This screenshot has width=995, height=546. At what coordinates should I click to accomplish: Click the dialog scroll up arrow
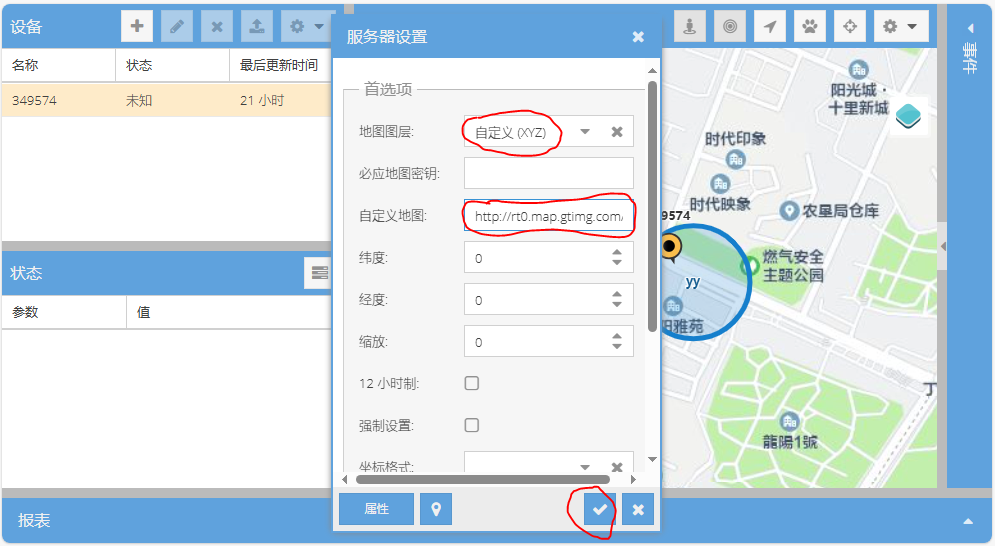[652, 70]
